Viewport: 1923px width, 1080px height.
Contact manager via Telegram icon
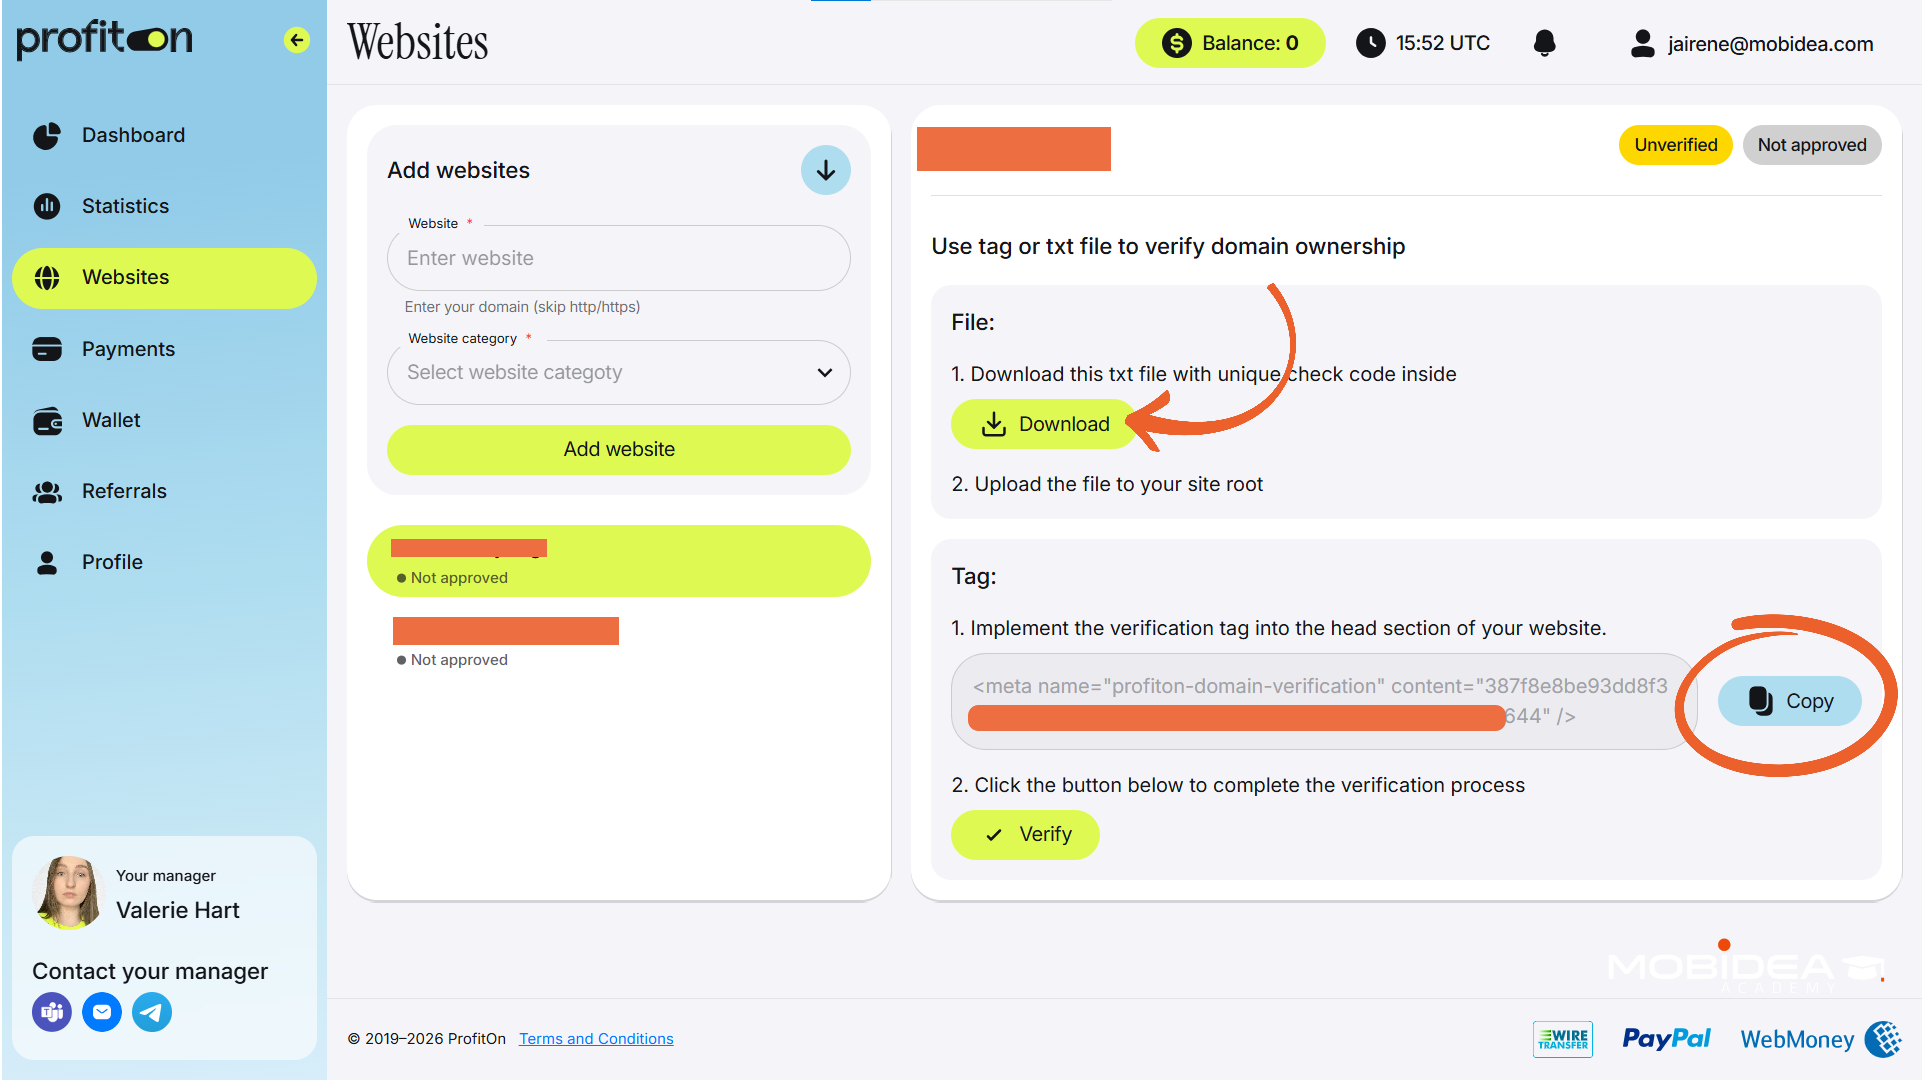coord(152,1012)
